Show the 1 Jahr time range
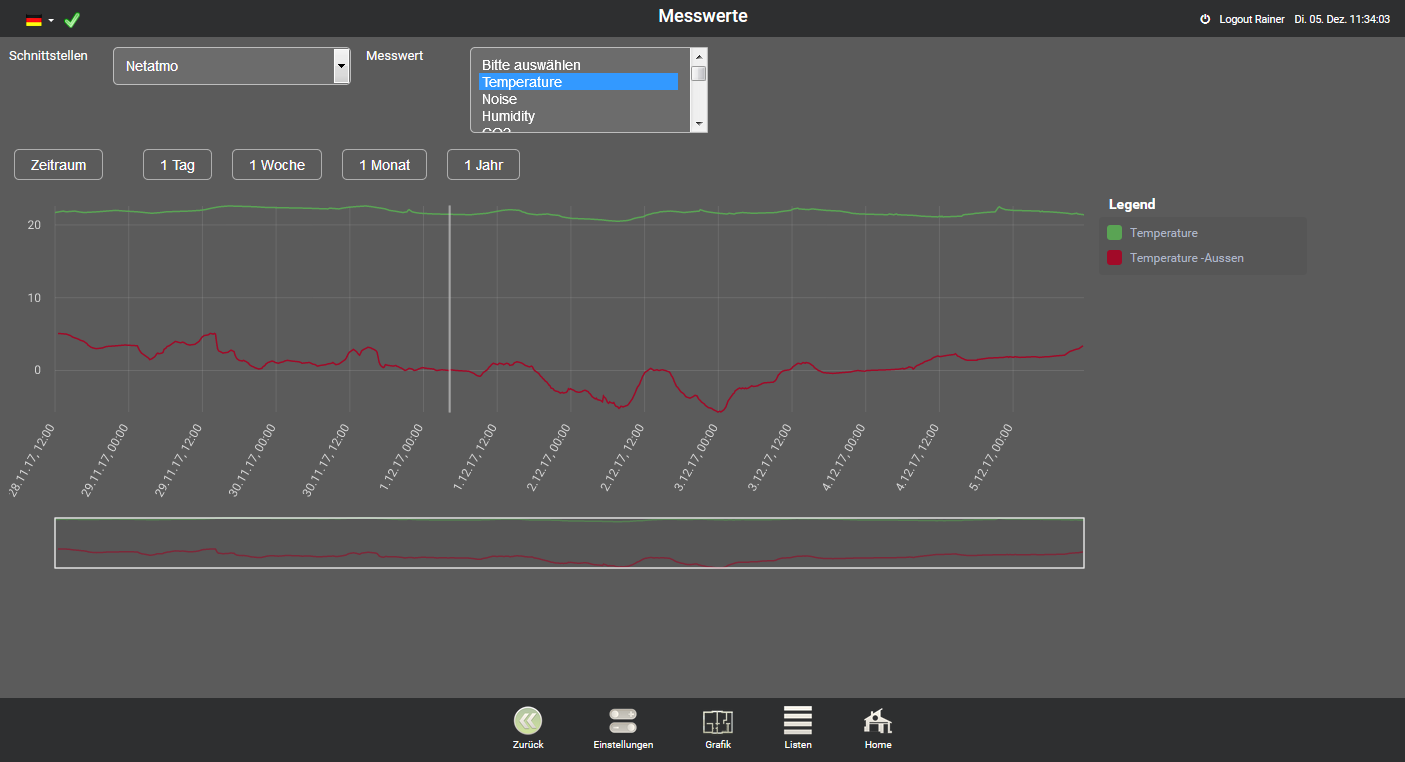1405x762 pixels. point(483,165)
